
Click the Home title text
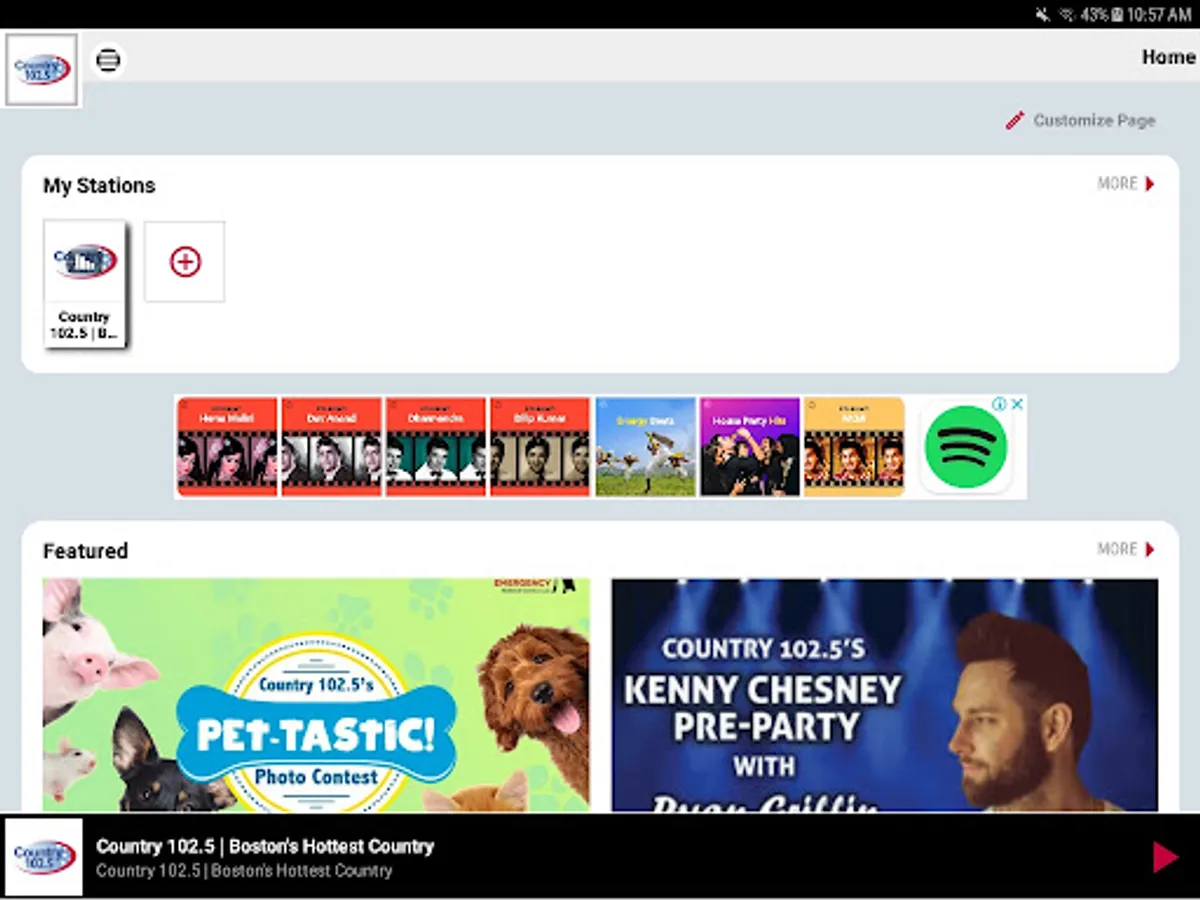1168,57
